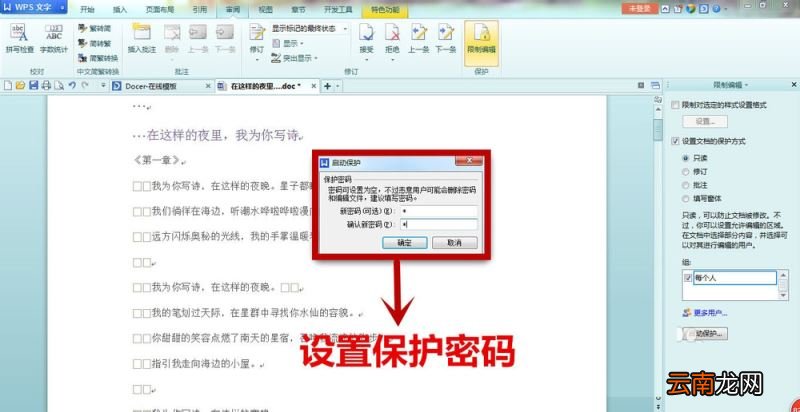The width and height of the screenshot is (800, 412).
Task: Convert text with 繁转简
Action: tap(94, 29)
